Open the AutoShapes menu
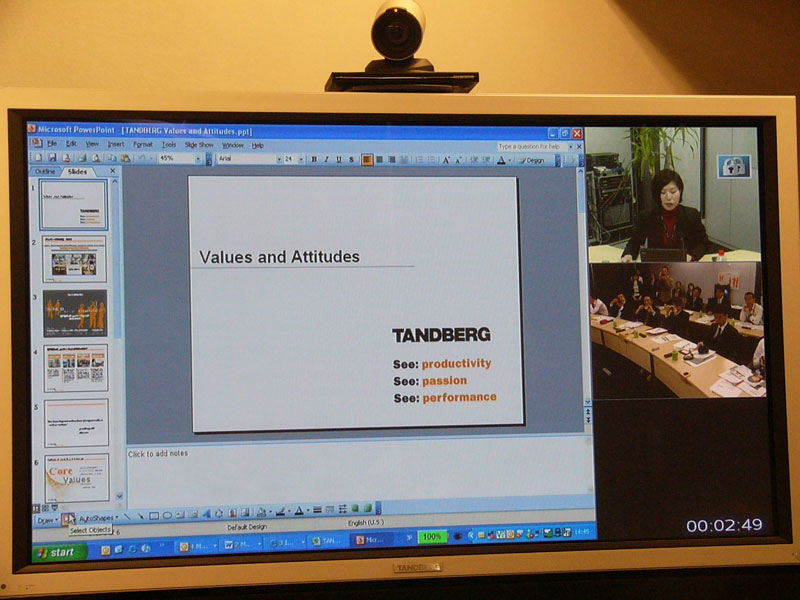This screenshot has height=600, width=800. (97, 518)
